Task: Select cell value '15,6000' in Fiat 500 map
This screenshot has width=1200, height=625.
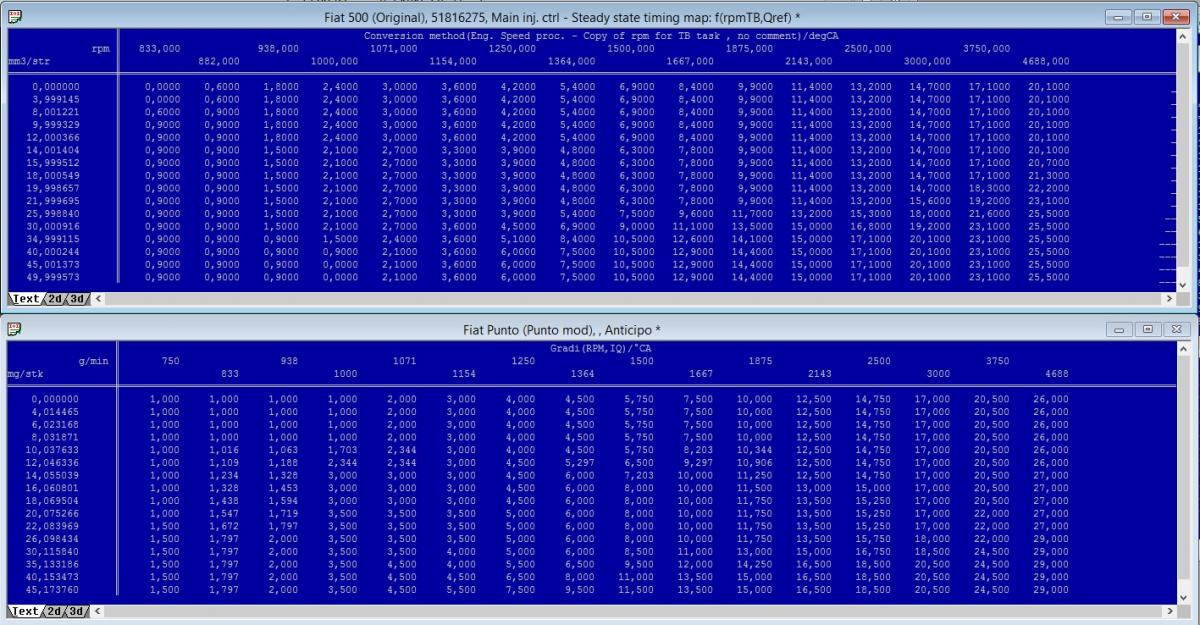Action: 930,201
